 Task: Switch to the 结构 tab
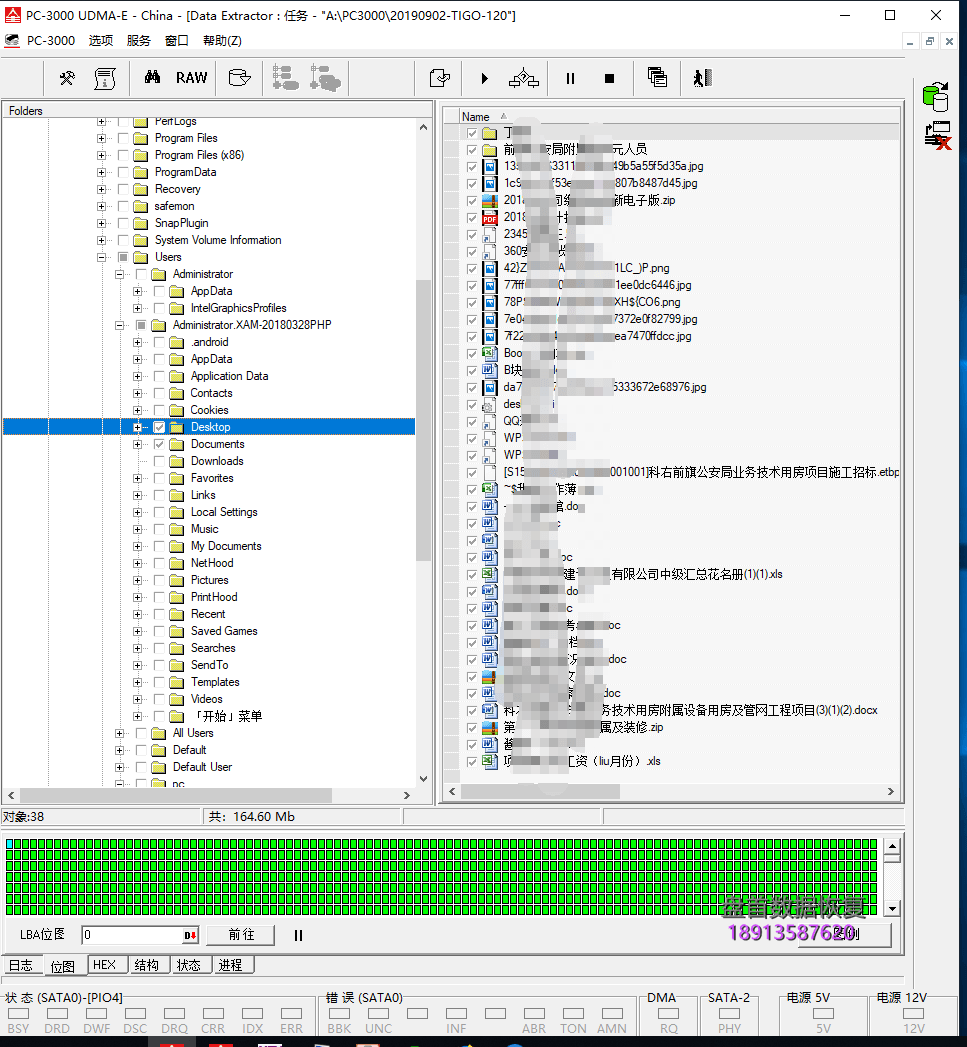pos(147,965)
